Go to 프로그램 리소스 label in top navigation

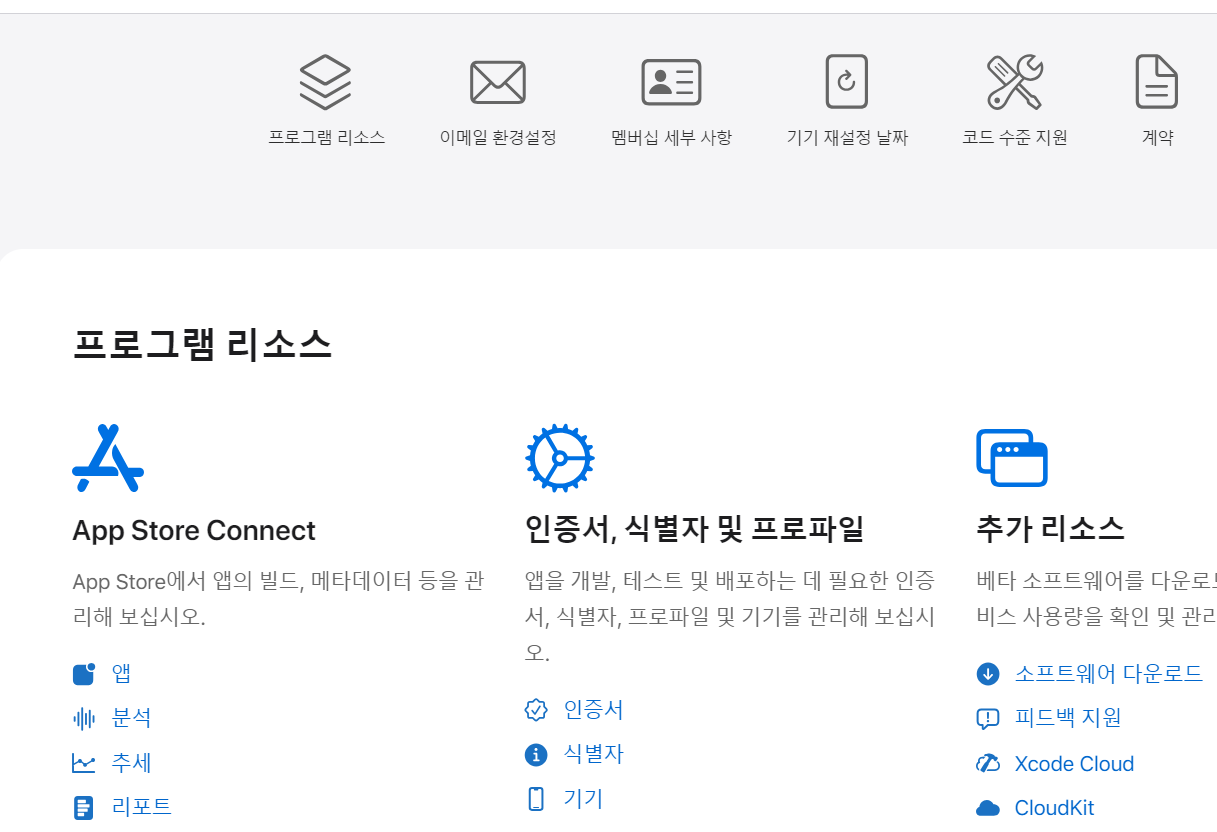pyautogui.click(x=326, y=138)
